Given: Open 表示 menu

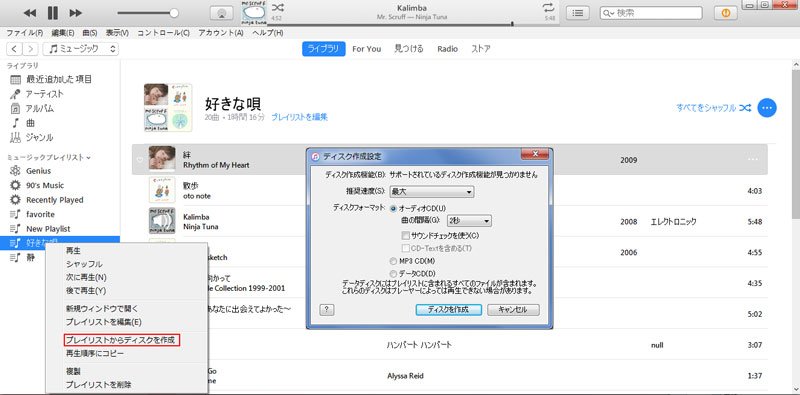Looking at the screenshot, I should pos(117,33).
